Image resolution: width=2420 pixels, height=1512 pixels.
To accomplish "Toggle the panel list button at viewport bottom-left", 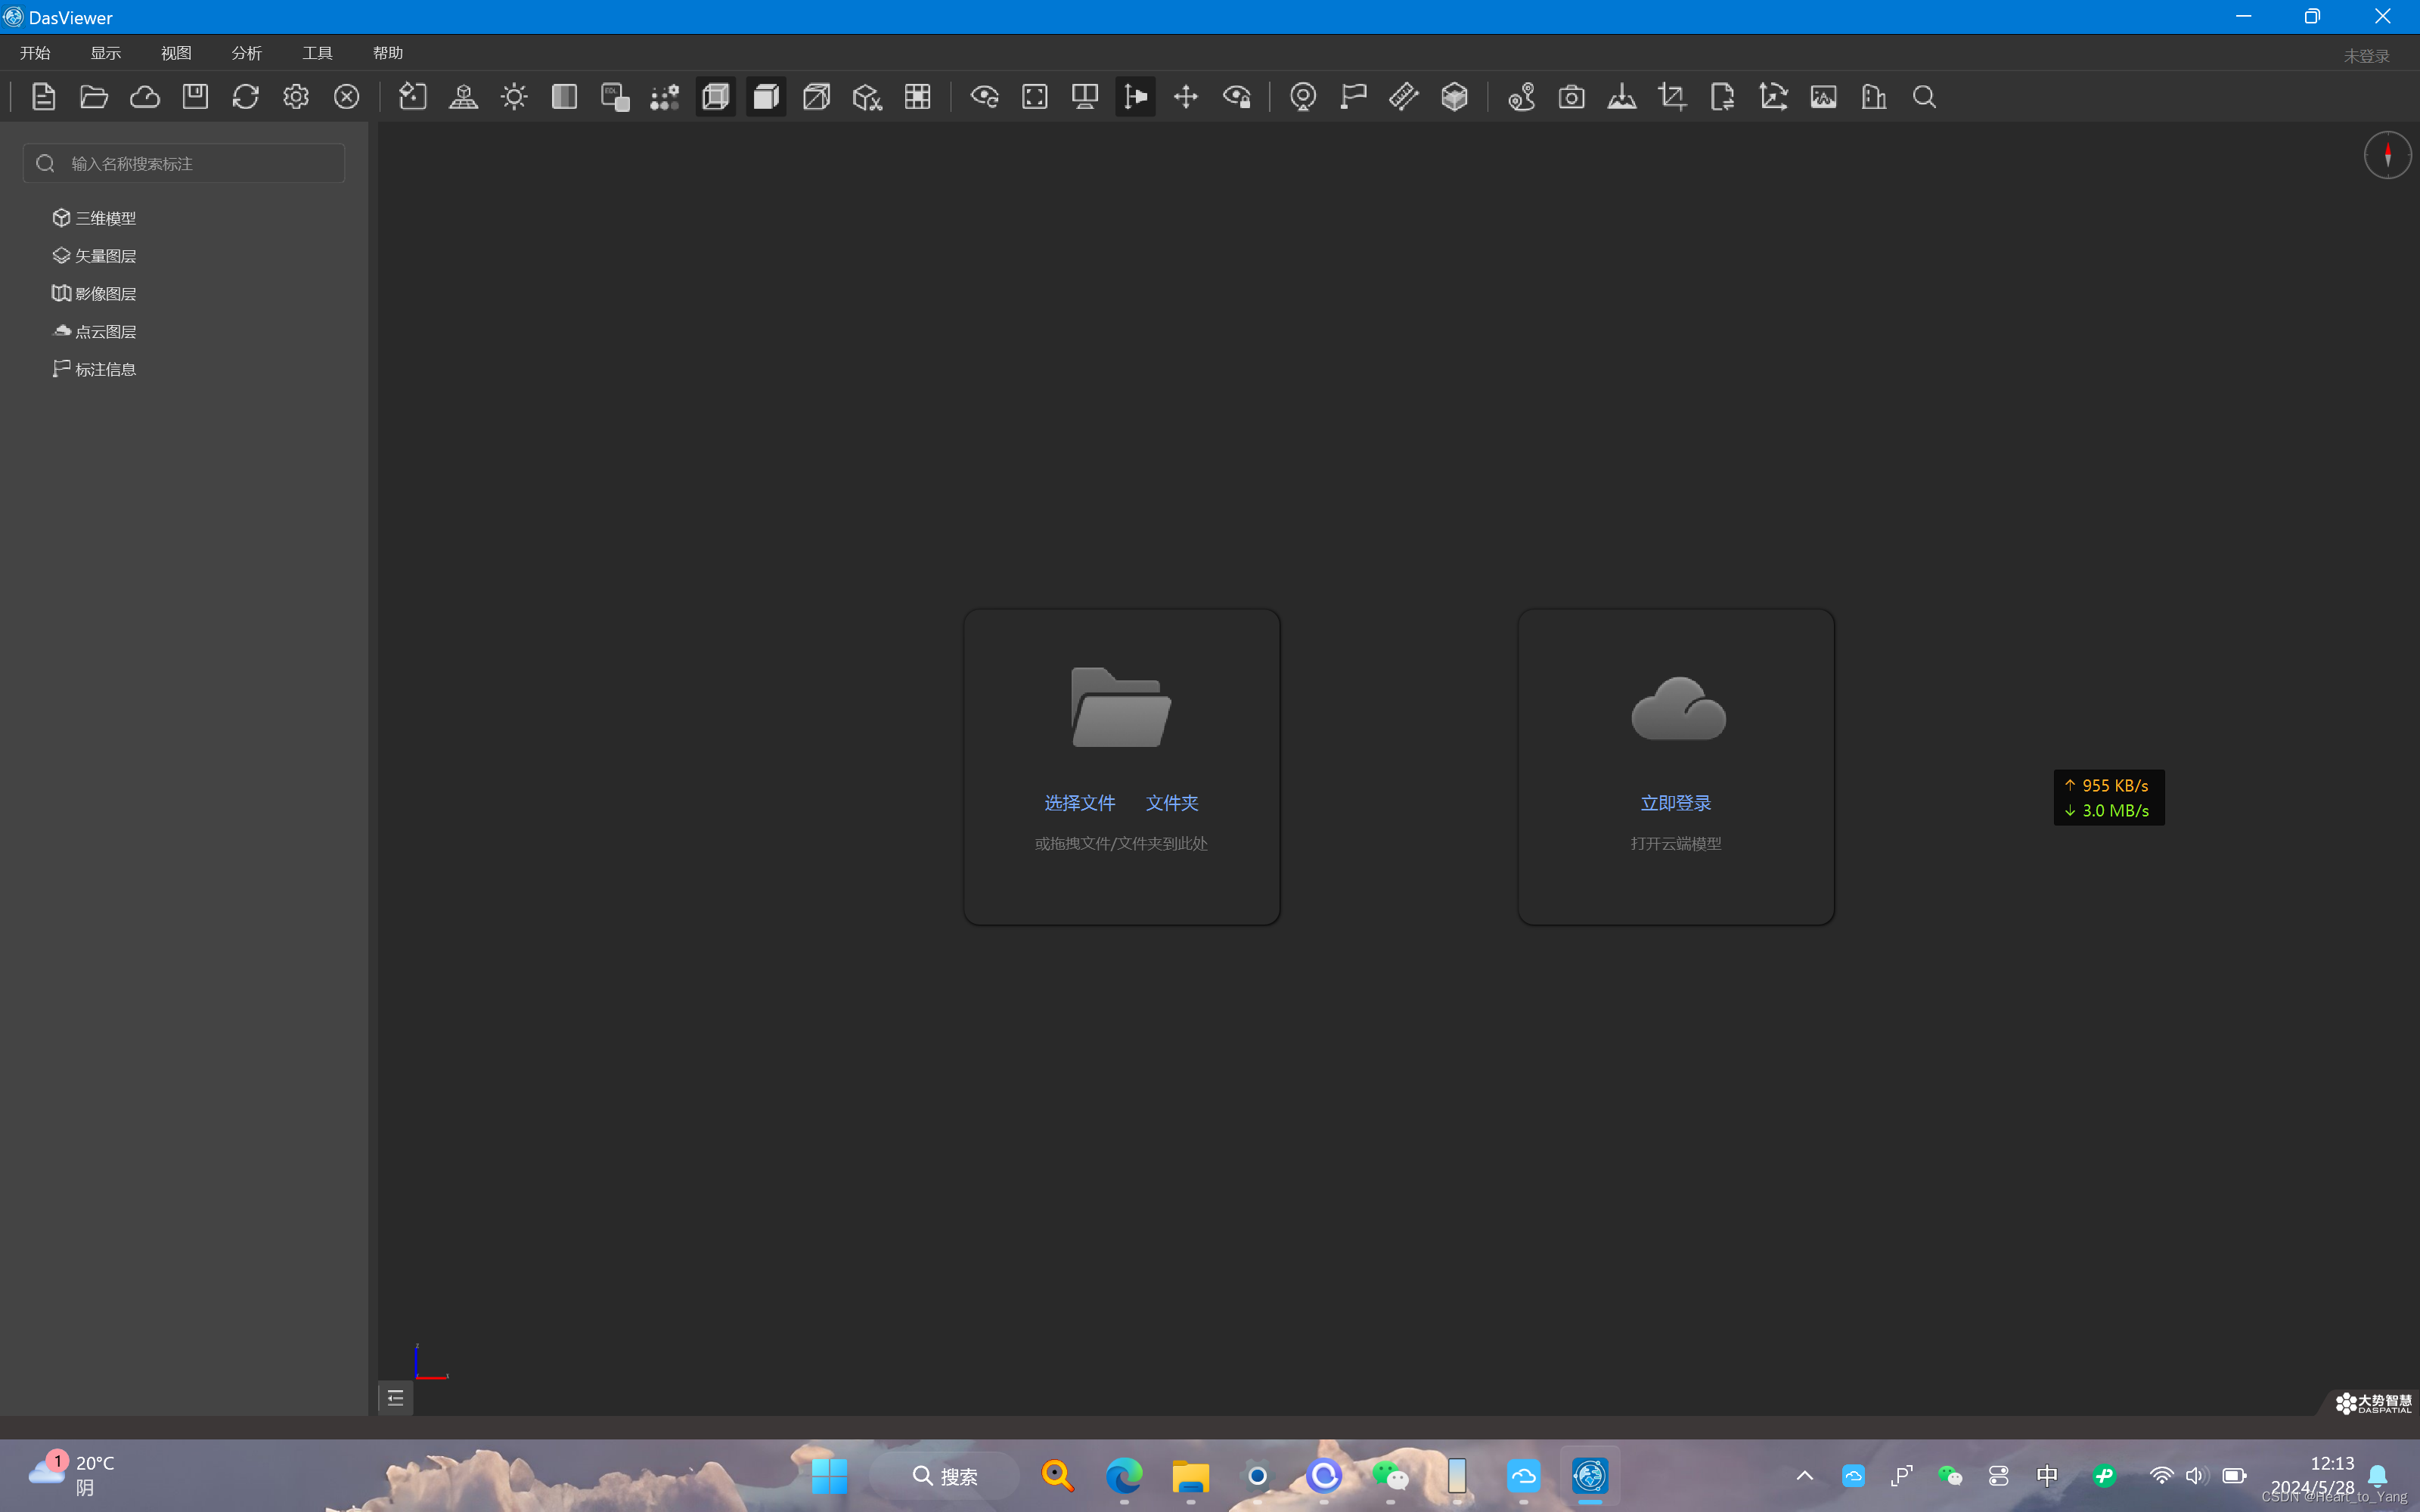I will pyautogui.click(x=395, y=1398).
